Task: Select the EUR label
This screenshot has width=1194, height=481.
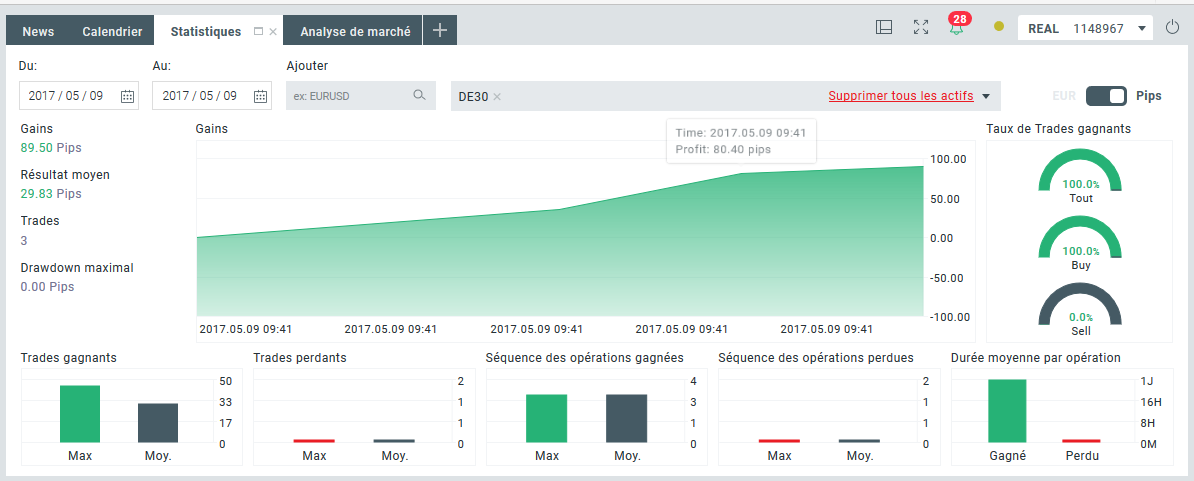Action: (x=1064, y=96)
